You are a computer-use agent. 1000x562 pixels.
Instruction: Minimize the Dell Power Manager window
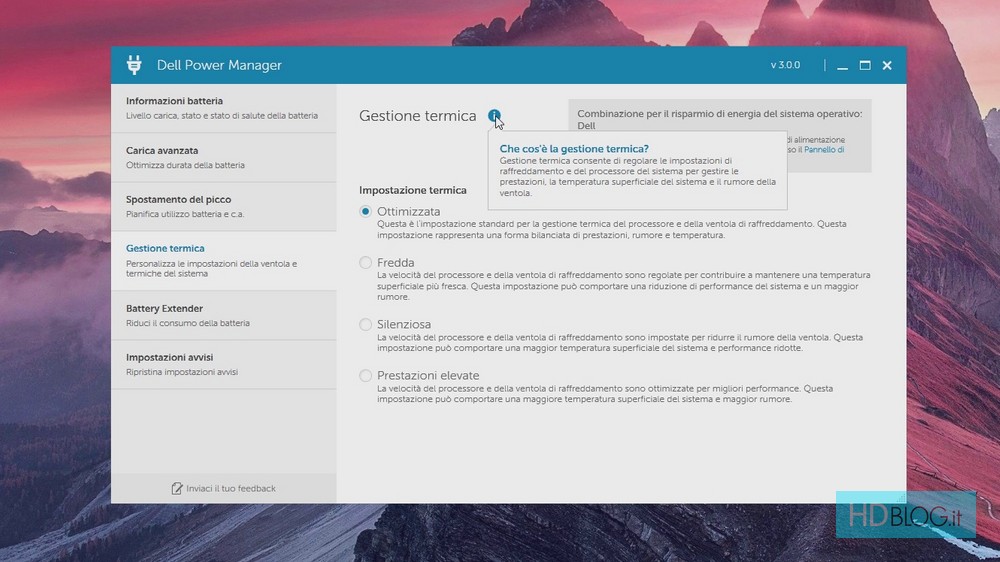[843, 66]
